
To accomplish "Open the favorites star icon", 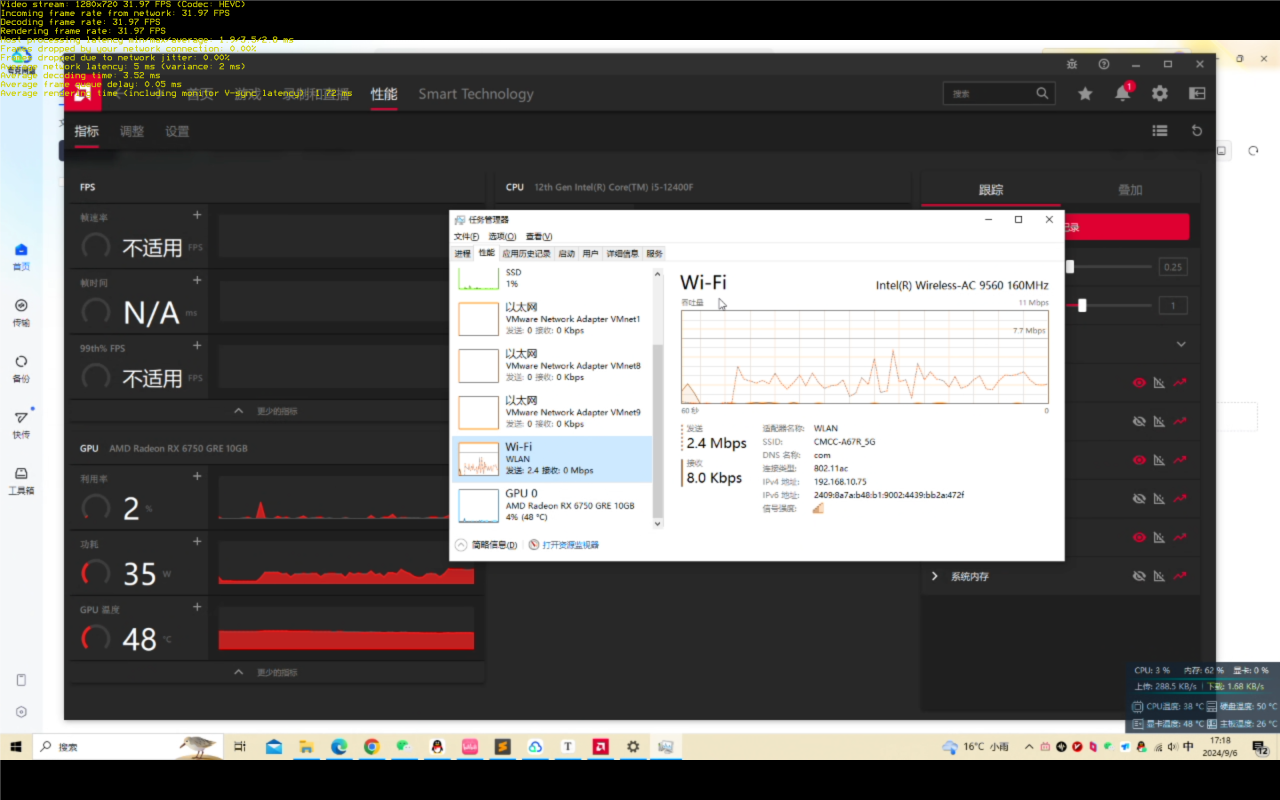I will coord(1085,93).
